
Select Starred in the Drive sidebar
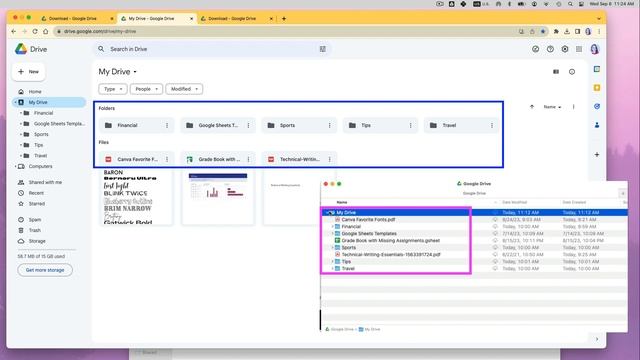[x=49, y=204]
